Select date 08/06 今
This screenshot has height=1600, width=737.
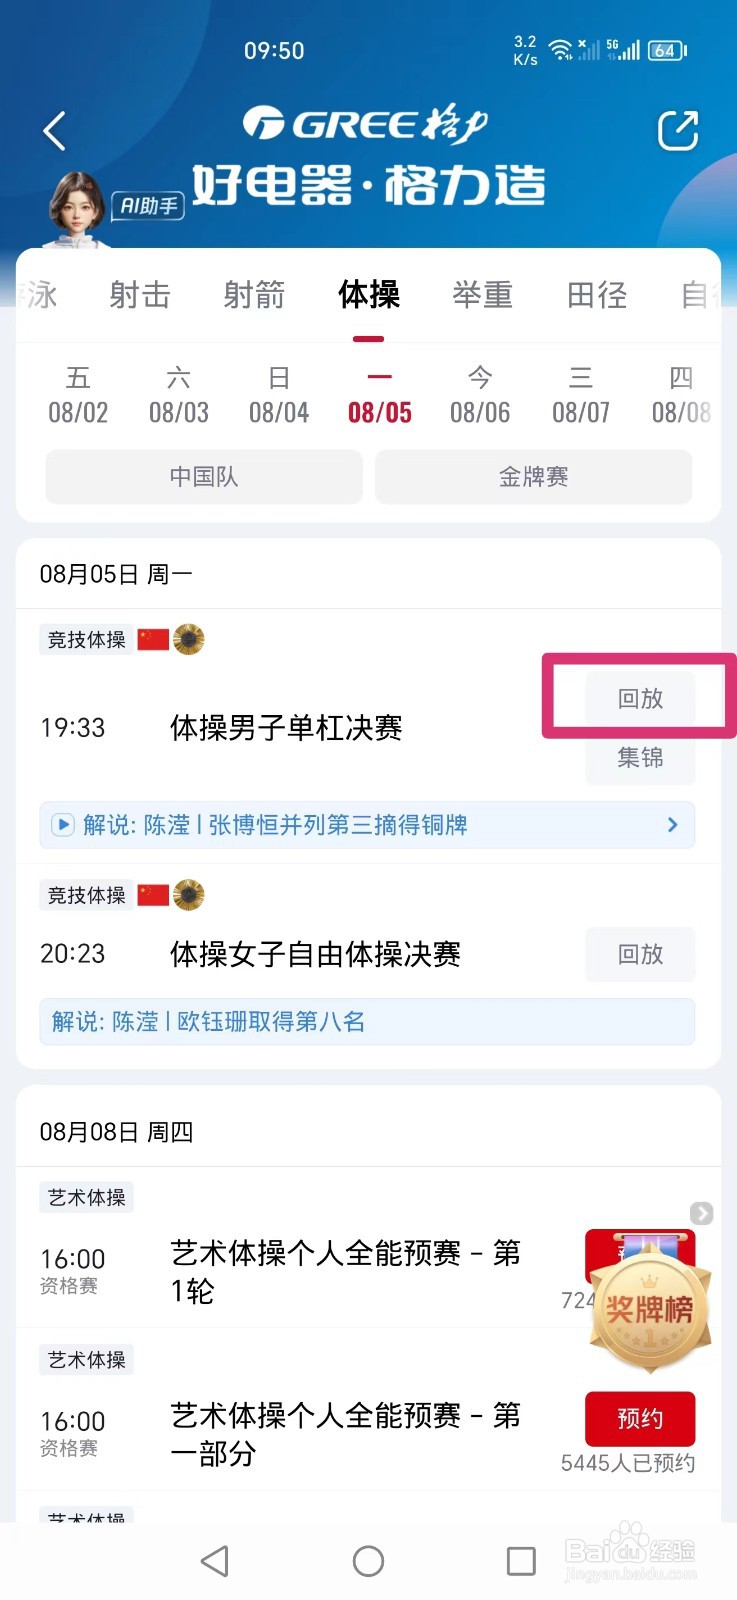[480, 395]
